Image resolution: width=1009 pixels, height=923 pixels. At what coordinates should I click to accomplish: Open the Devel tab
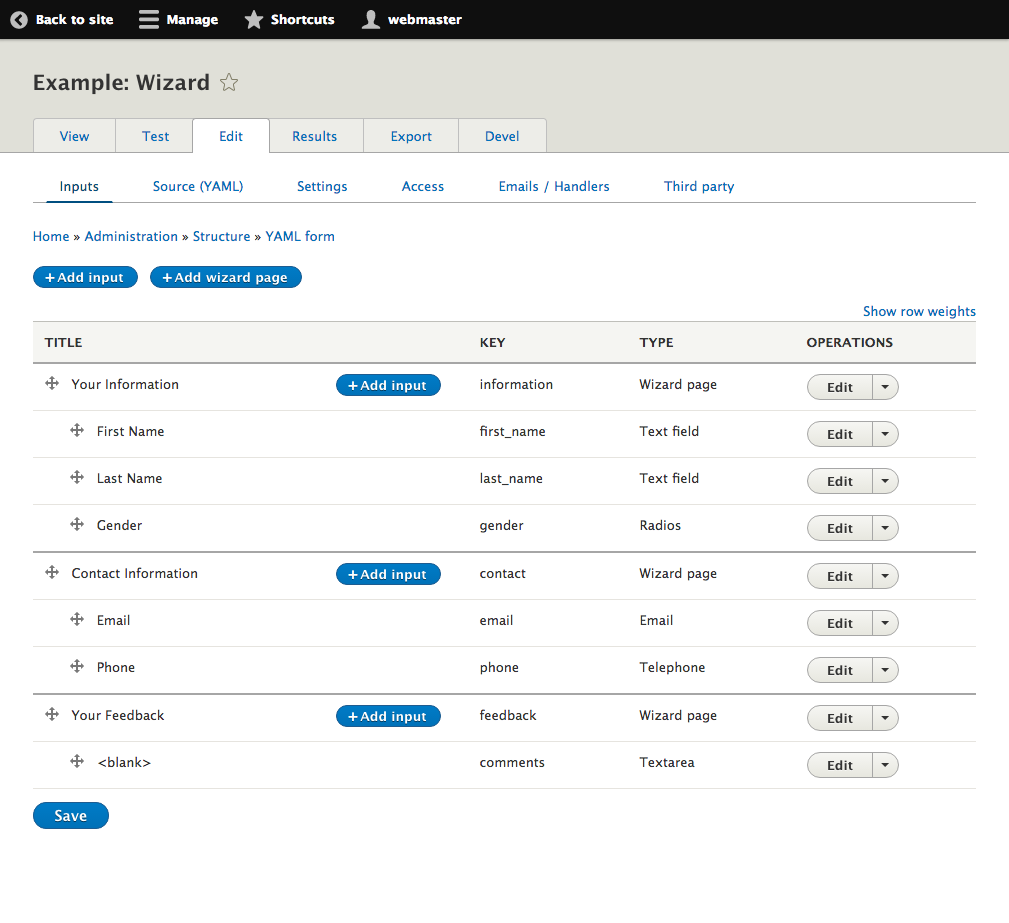click(502, 136)
